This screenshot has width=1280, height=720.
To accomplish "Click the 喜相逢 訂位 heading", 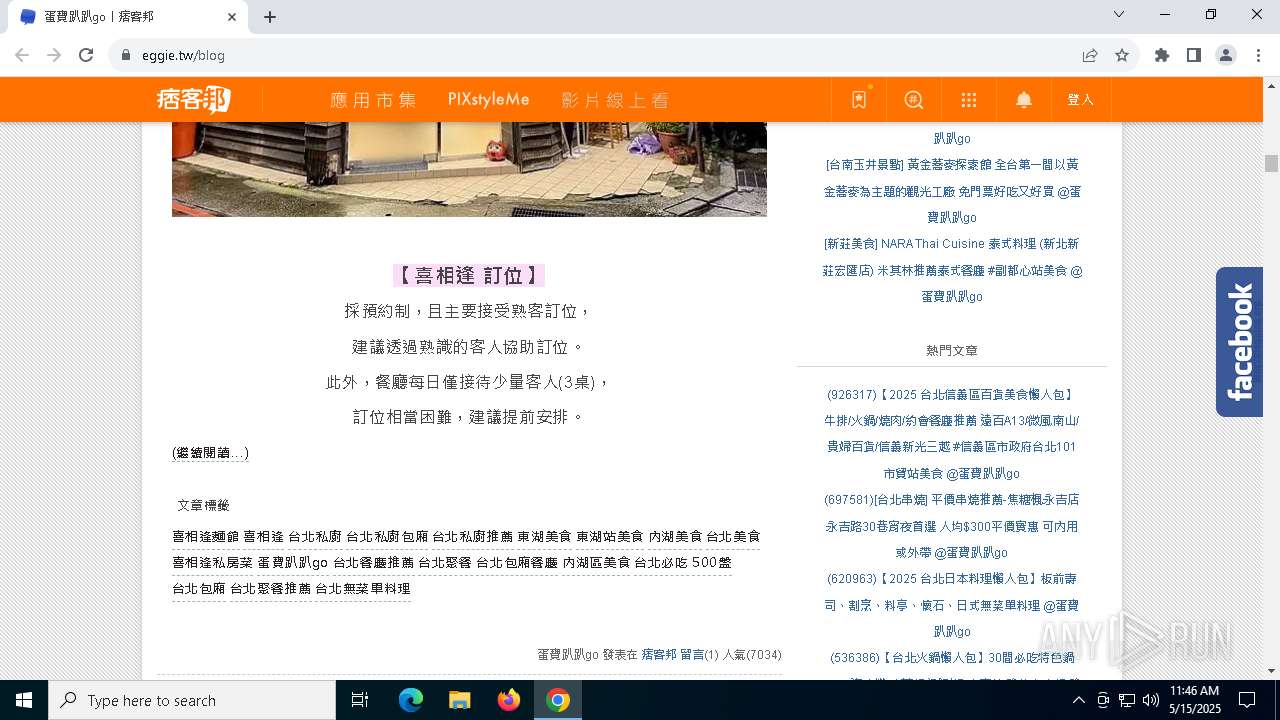I will click(x=469, y=276).
